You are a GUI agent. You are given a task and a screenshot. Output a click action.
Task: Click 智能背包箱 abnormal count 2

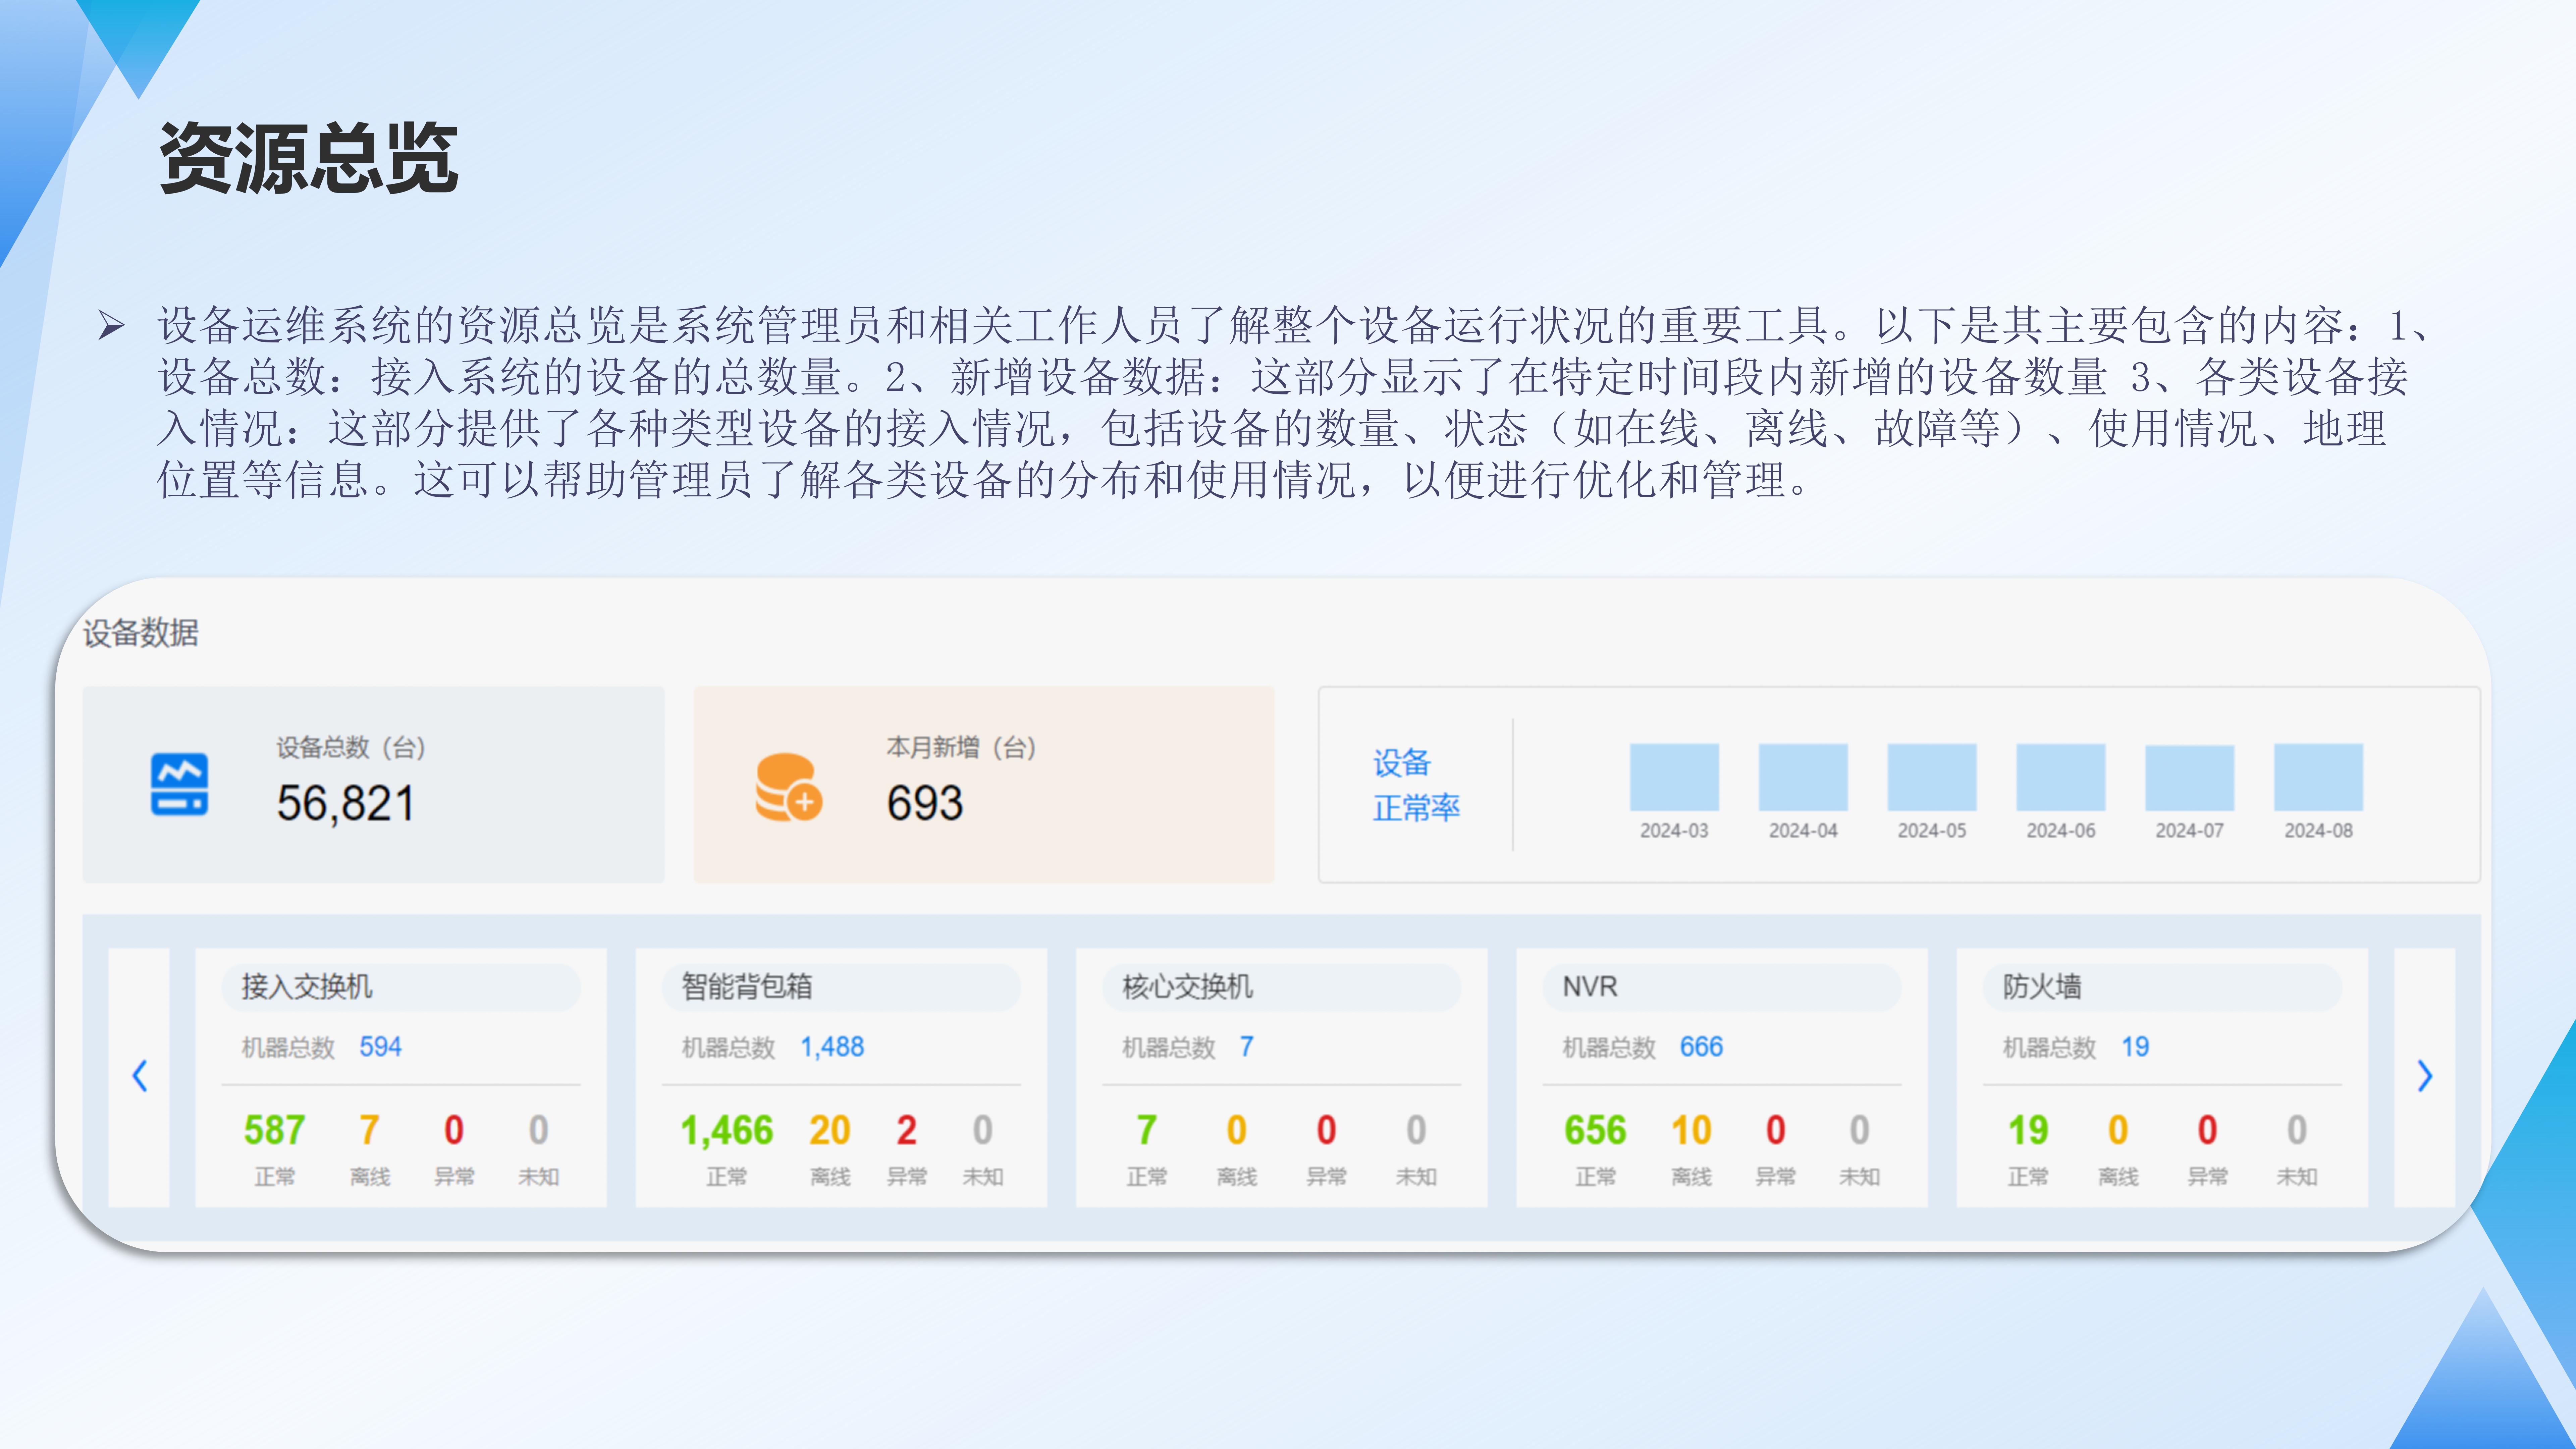pyautogui.click(x=907, y=1130)
